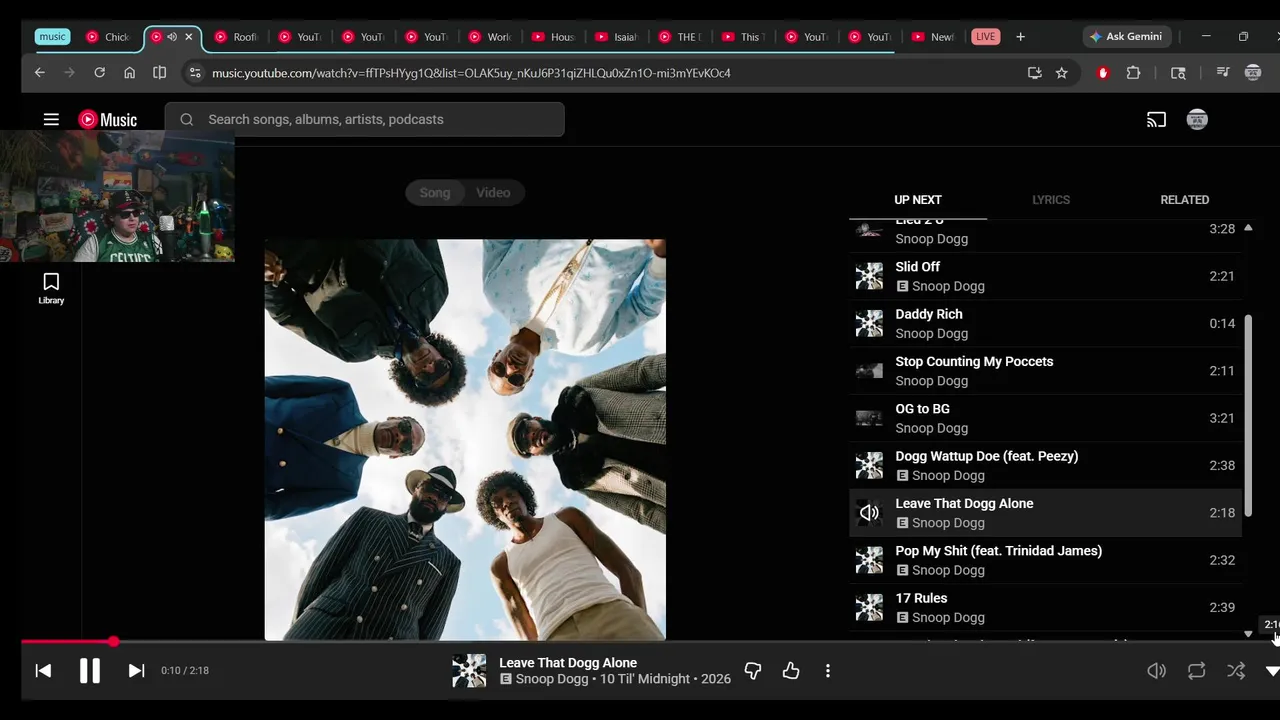Play Dogg Wattup Doe (feat. Peezy)

click(1045, 466)
